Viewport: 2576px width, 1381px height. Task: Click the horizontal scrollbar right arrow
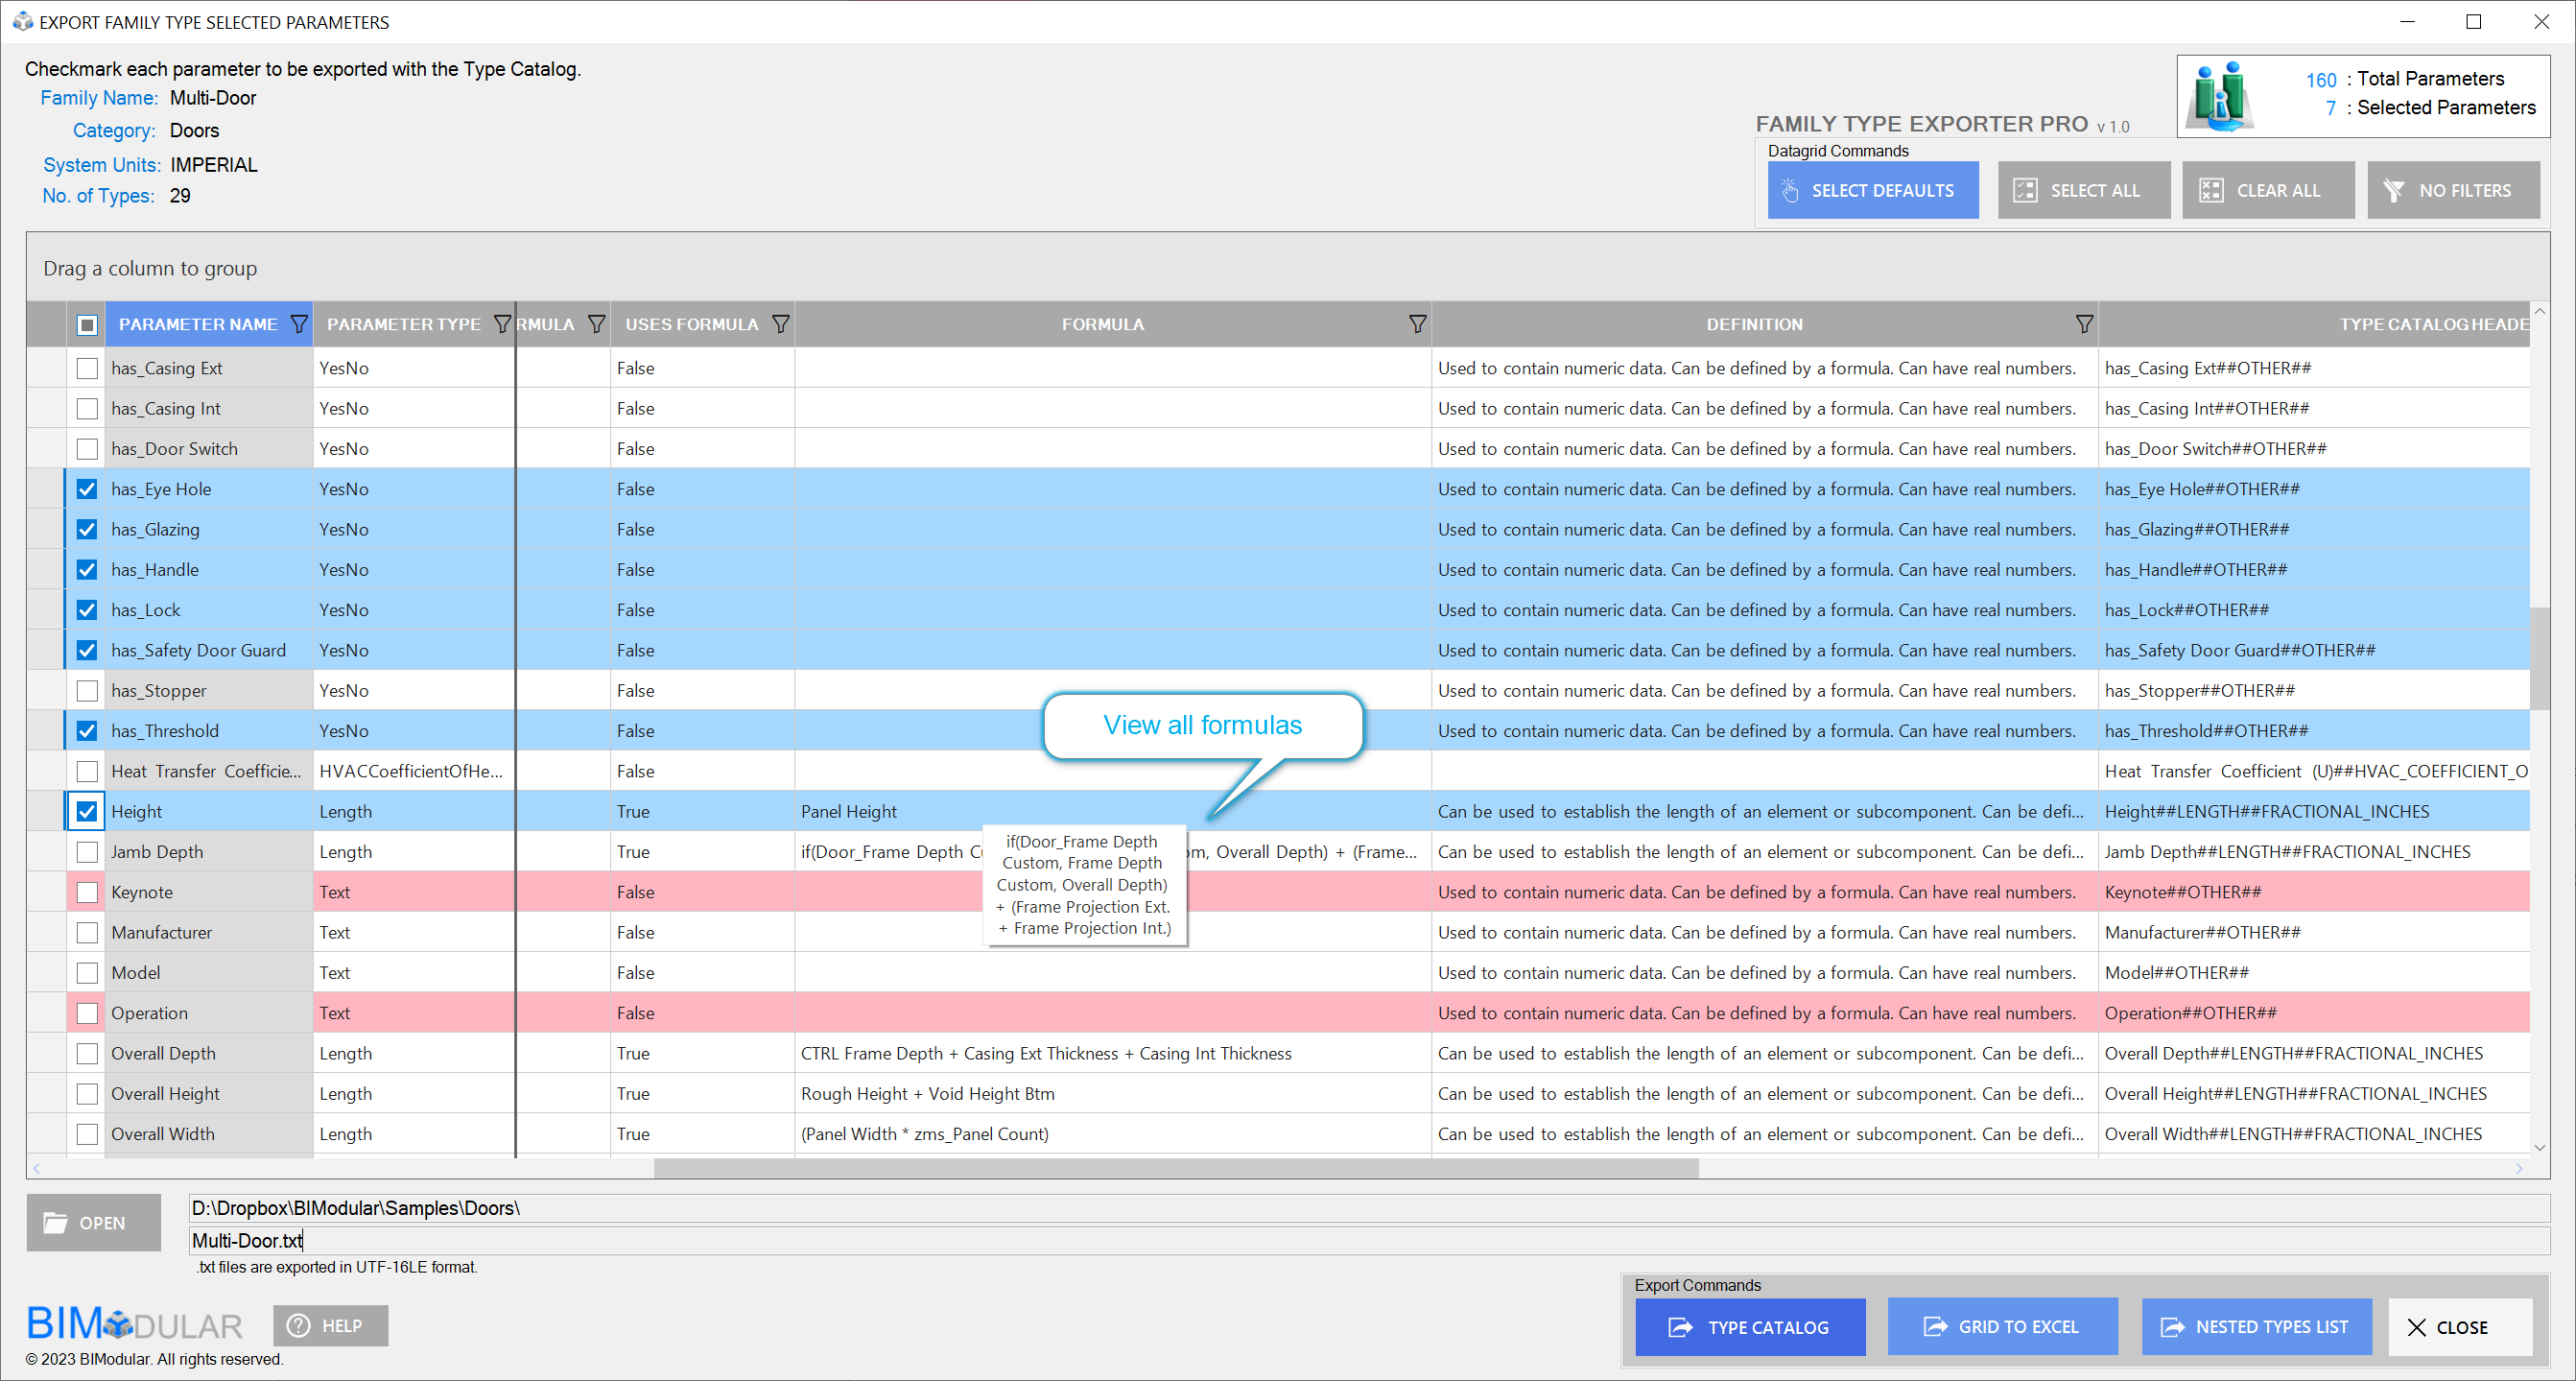point(2519,1168)
